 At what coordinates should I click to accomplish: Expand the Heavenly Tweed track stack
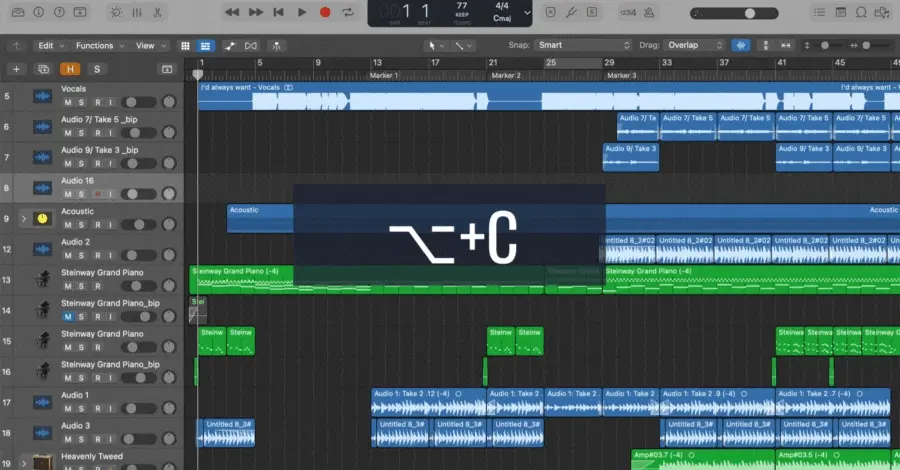coord(24,463)
